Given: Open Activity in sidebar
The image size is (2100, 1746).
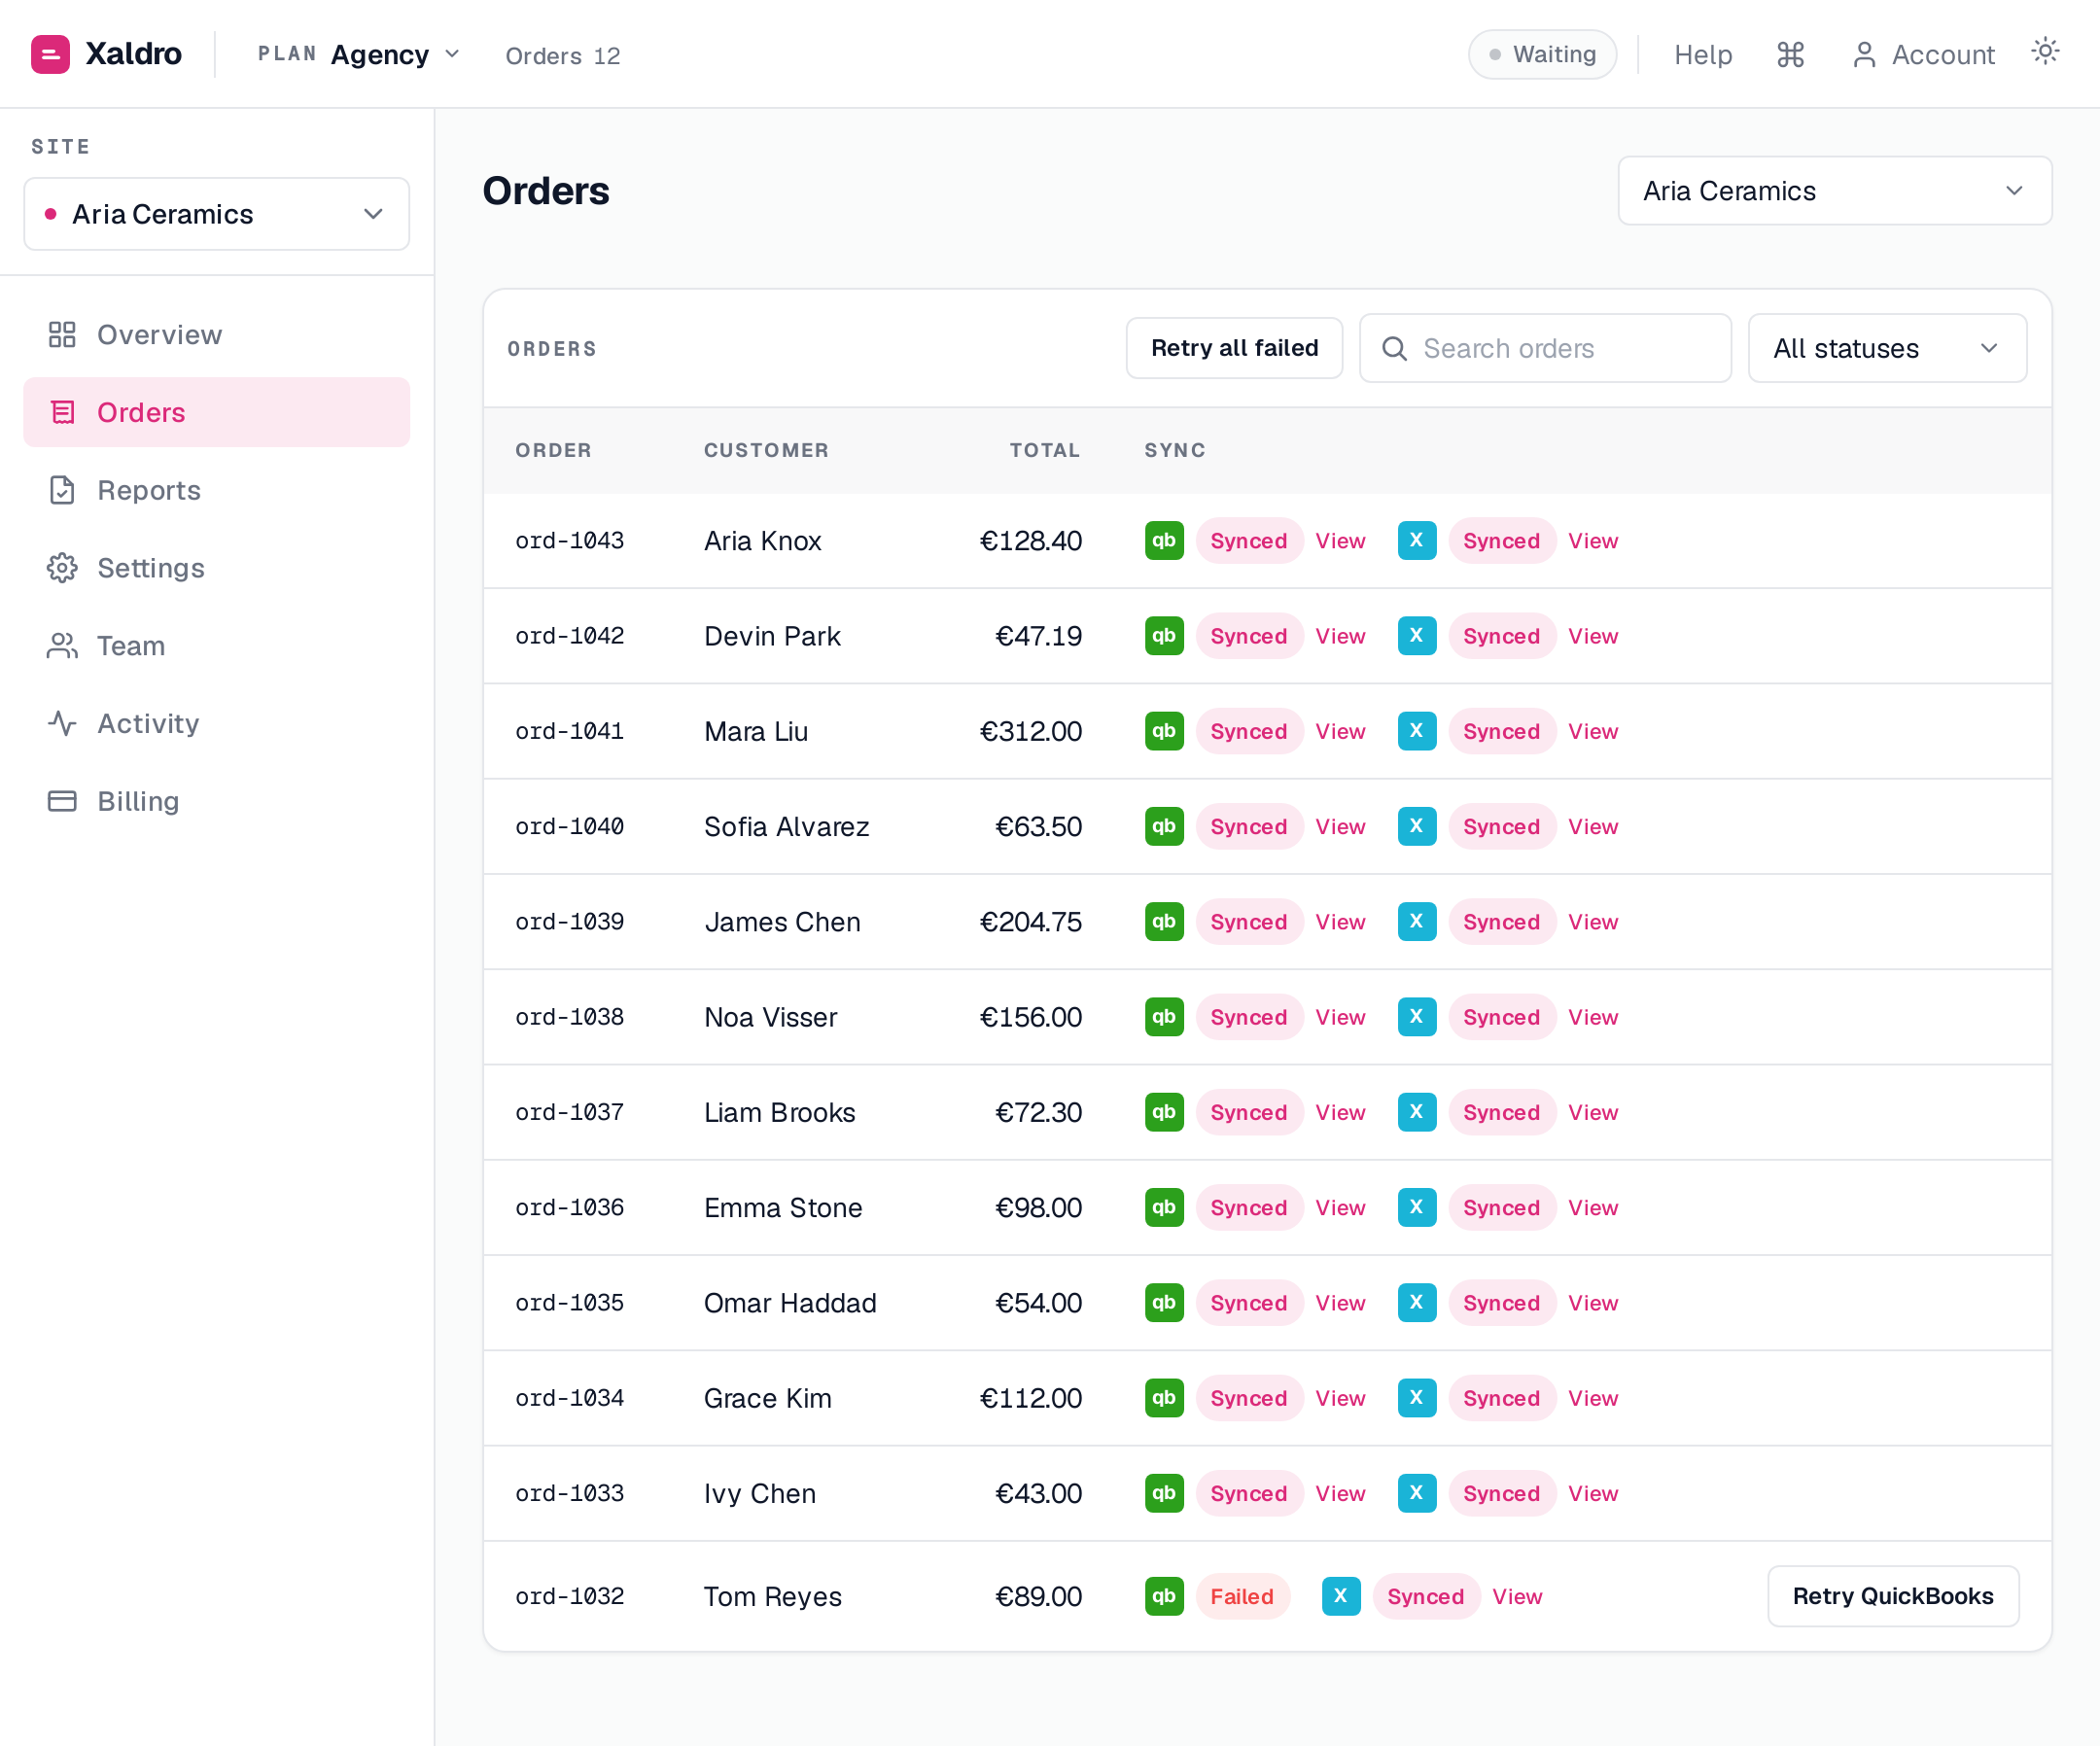Looking at the screenshot, I should (216, 723).
